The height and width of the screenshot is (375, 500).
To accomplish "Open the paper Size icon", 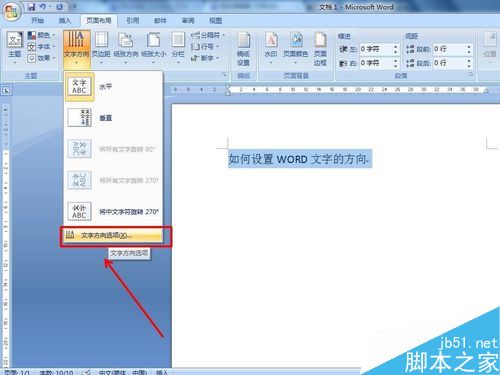I will [x=153, y=48].
